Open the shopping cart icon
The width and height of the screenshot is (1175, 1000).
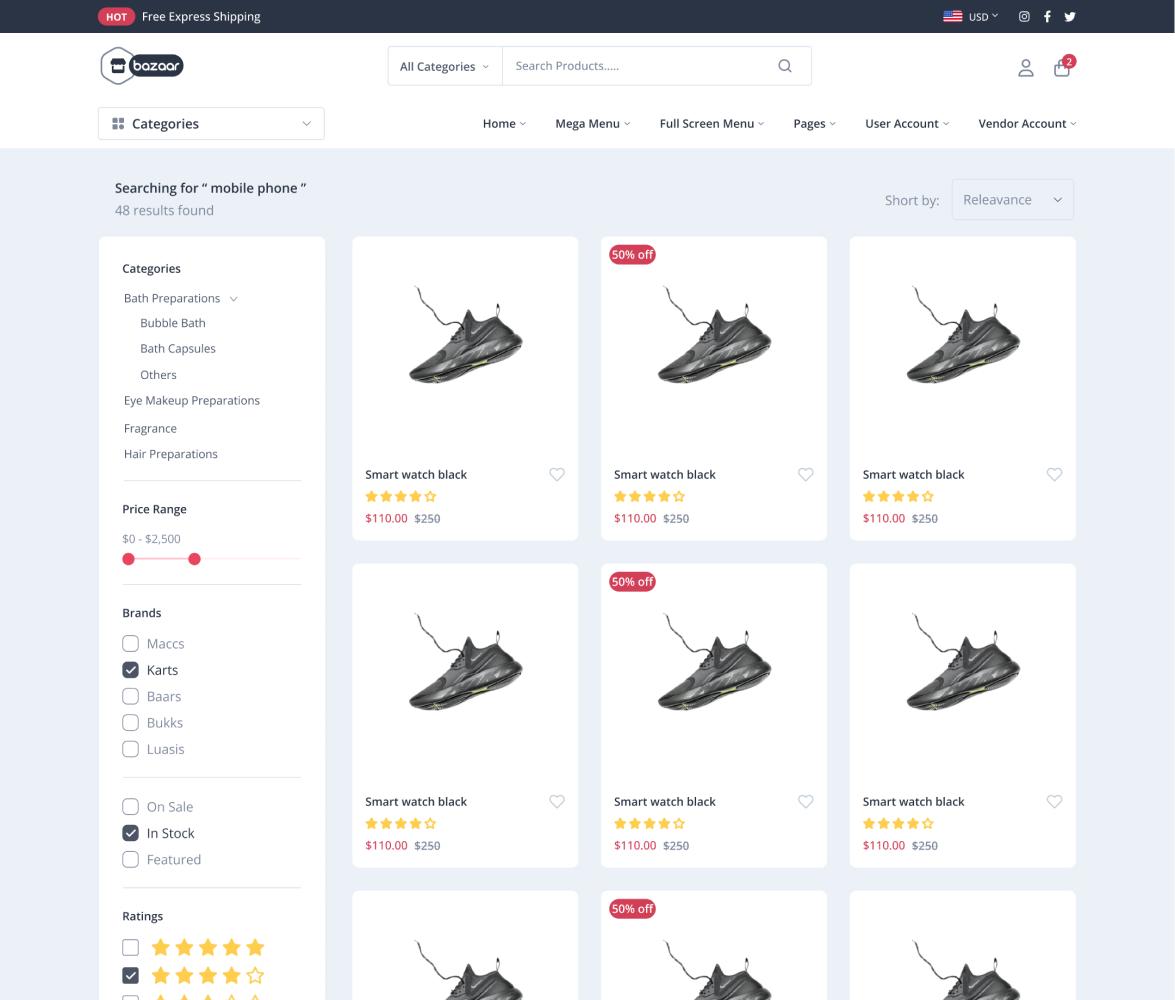coord(1062,68)
